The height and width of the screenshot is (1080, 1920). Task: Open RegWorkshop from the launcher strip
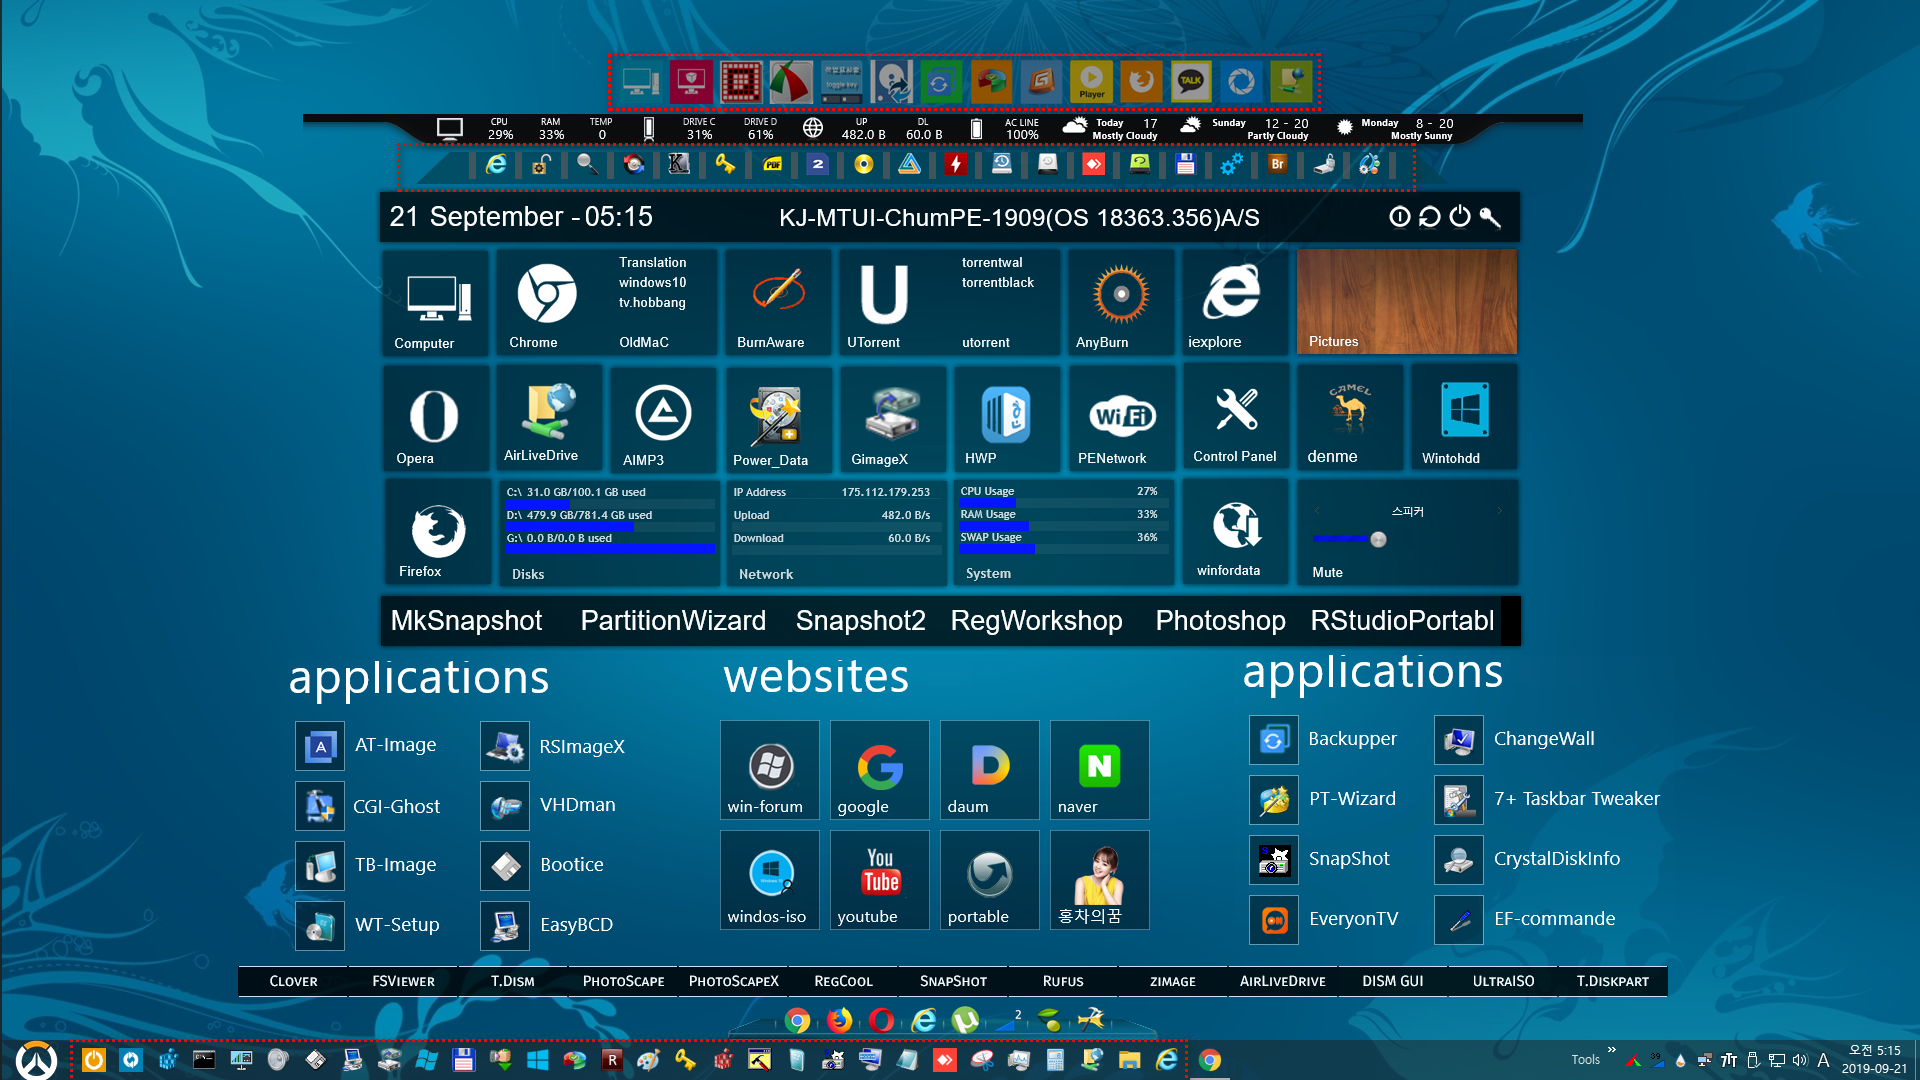coord(1036,621)
